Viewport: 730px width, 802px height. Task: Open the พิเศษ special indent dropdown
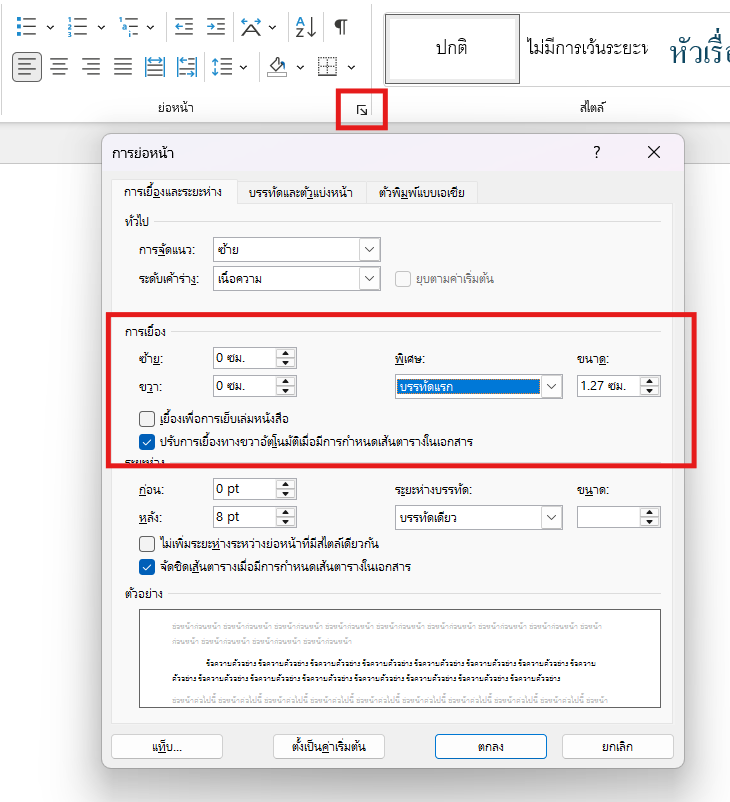click(x=479, y=387)
